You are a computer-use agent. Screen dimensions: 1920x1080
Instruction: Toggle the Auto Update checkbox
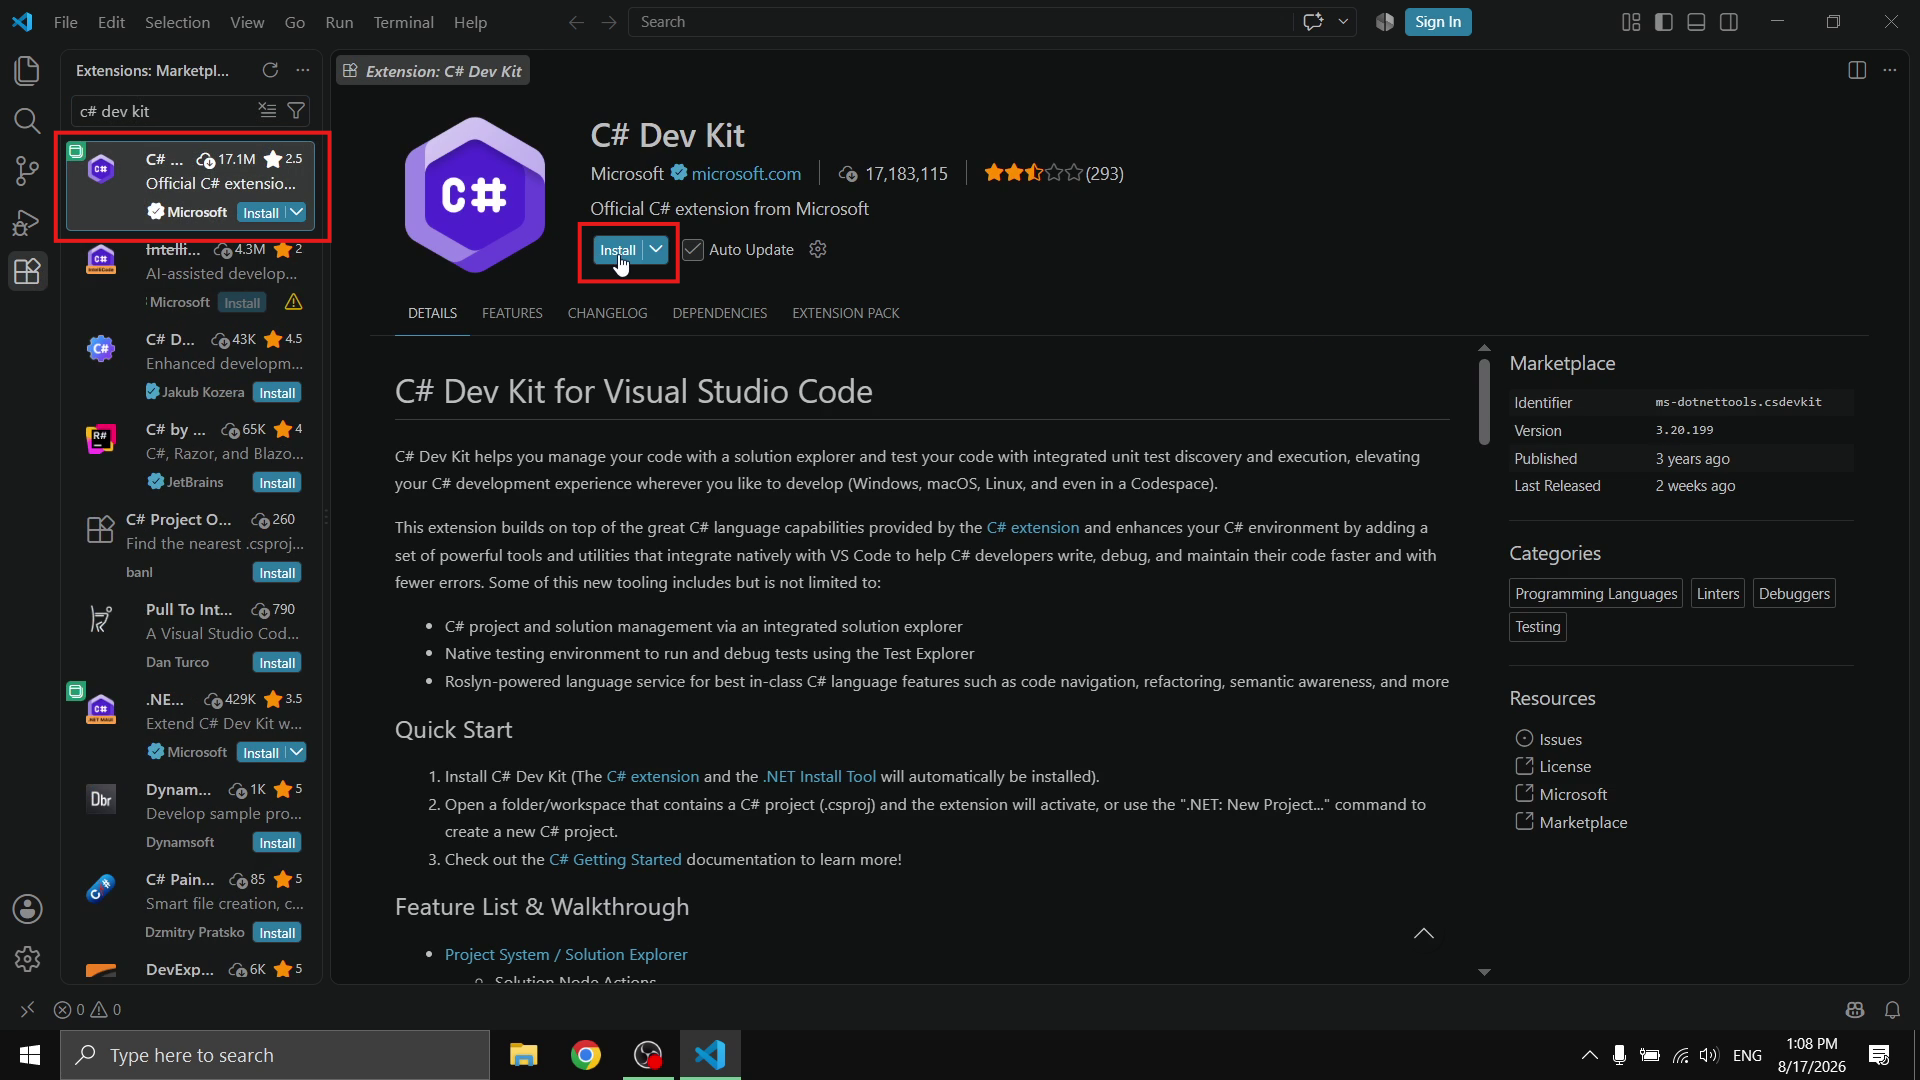(693, 249)
